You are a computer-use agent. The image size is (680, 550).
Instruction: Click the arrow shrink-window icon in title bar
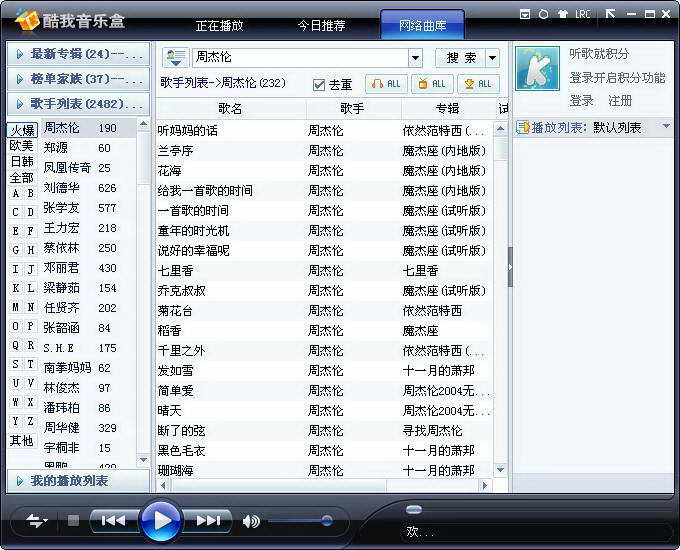(610, 14)
